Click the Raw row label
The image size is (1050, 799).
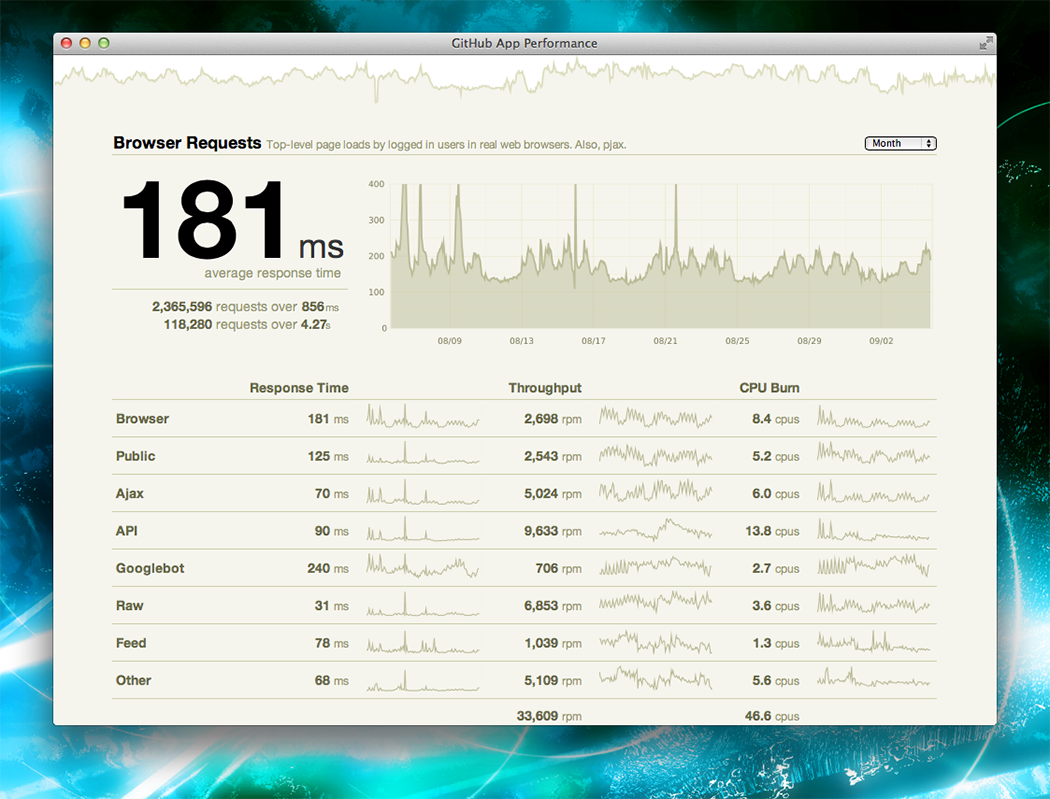[x=129, y=606]
